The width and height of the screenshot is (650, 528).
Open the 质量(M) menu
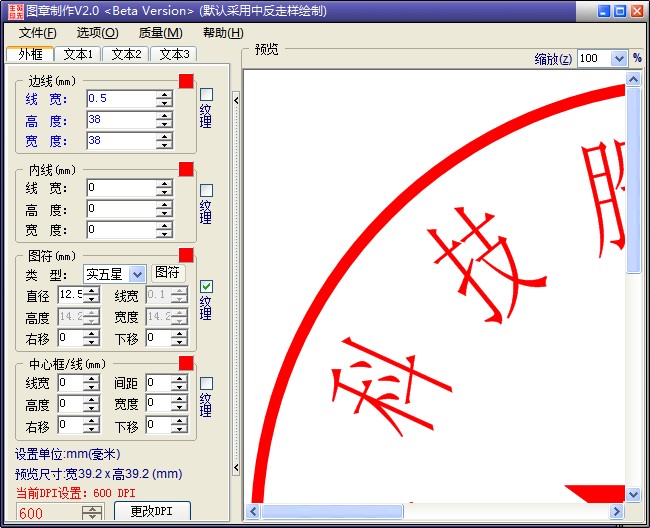(160, 33)
